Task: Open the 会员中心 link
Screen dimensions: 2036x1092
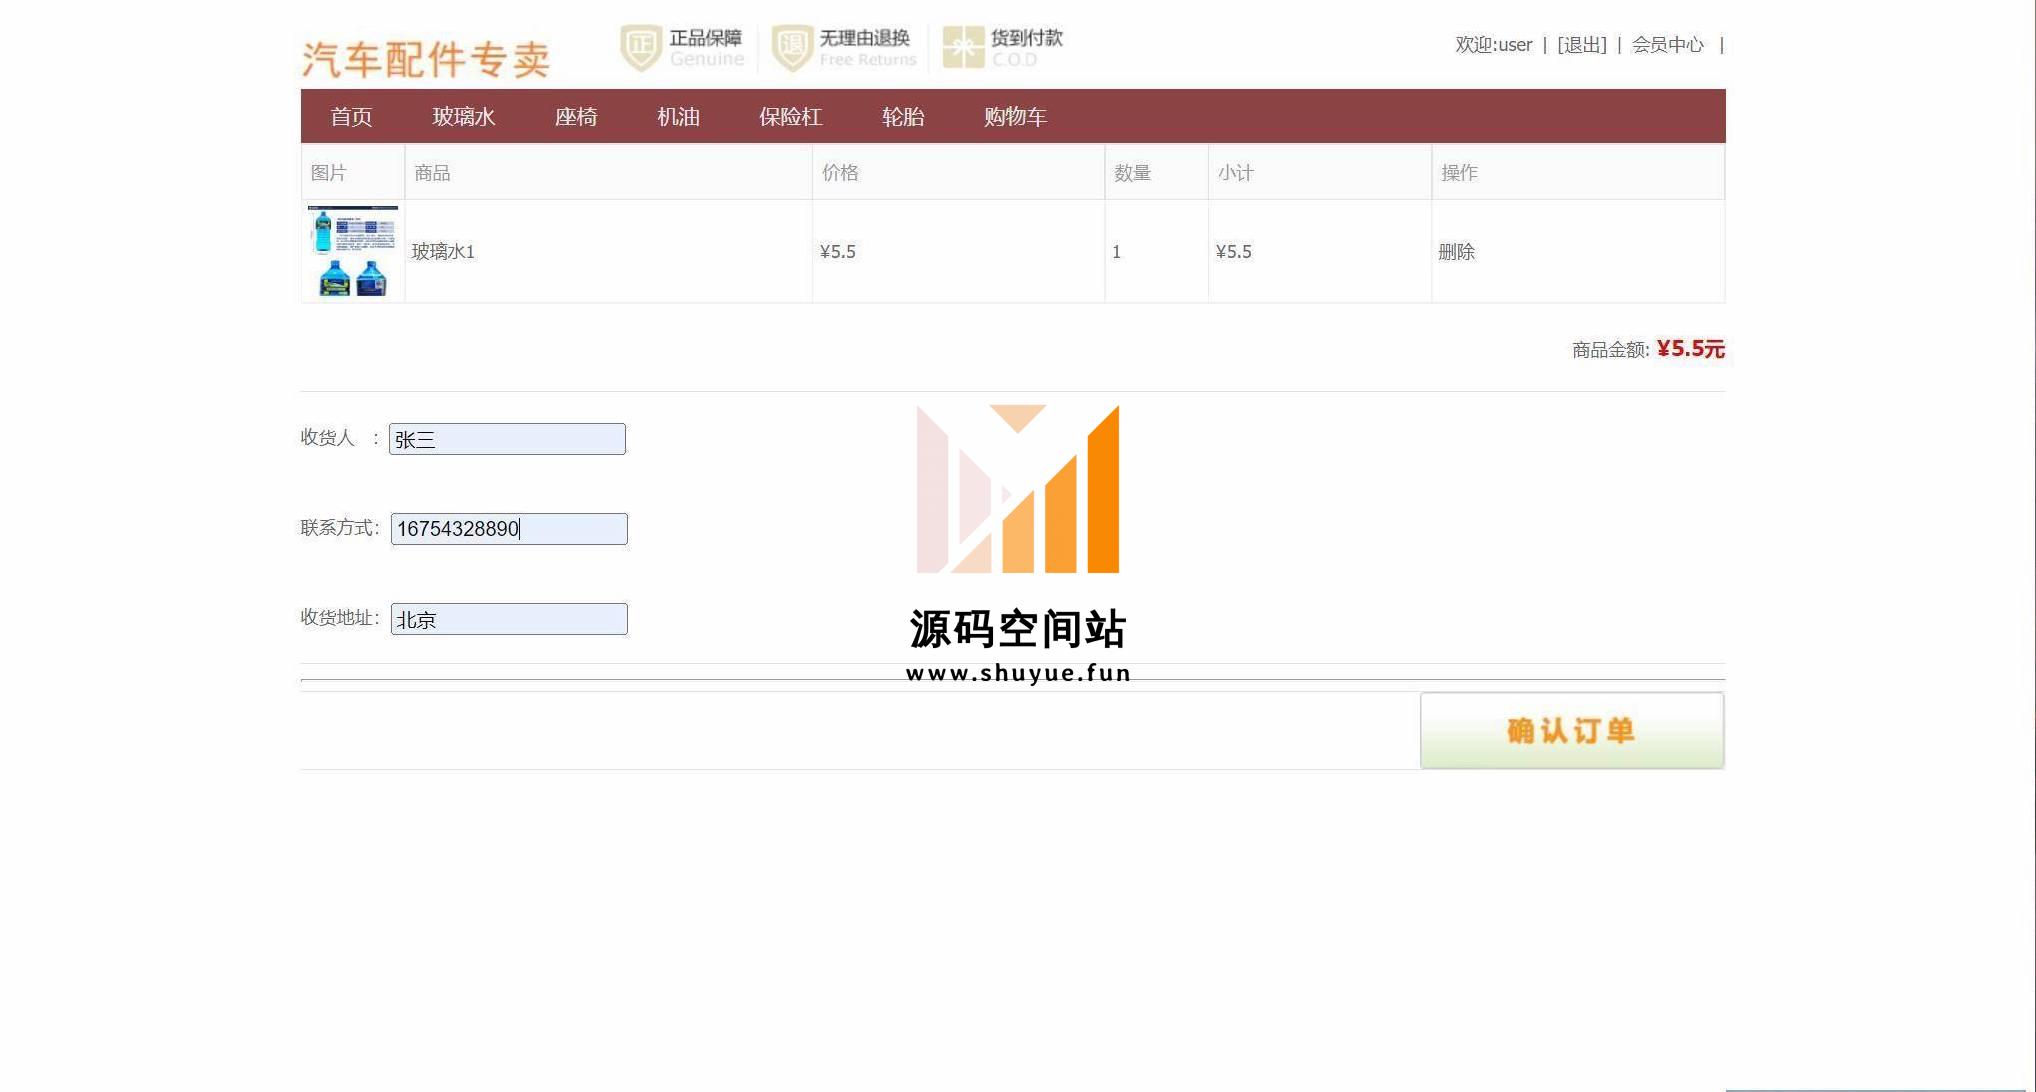Action: click(1668, 45)
